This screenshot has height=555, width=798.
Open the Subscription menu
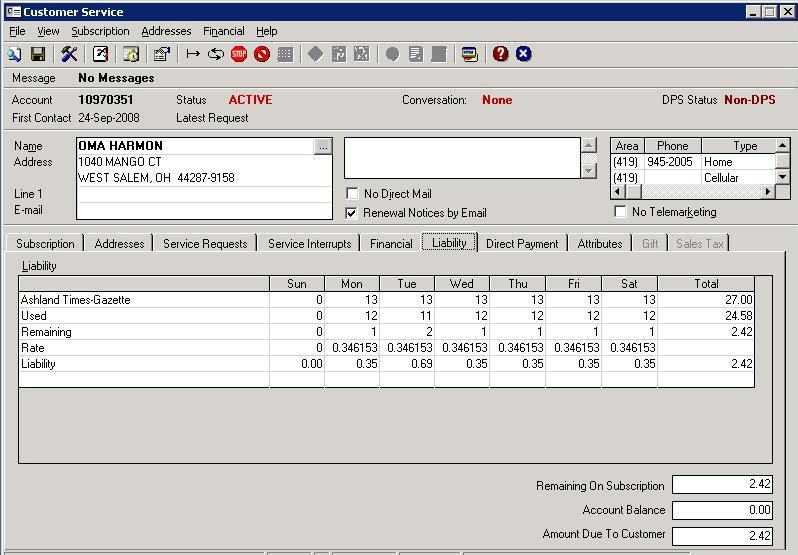100,31
